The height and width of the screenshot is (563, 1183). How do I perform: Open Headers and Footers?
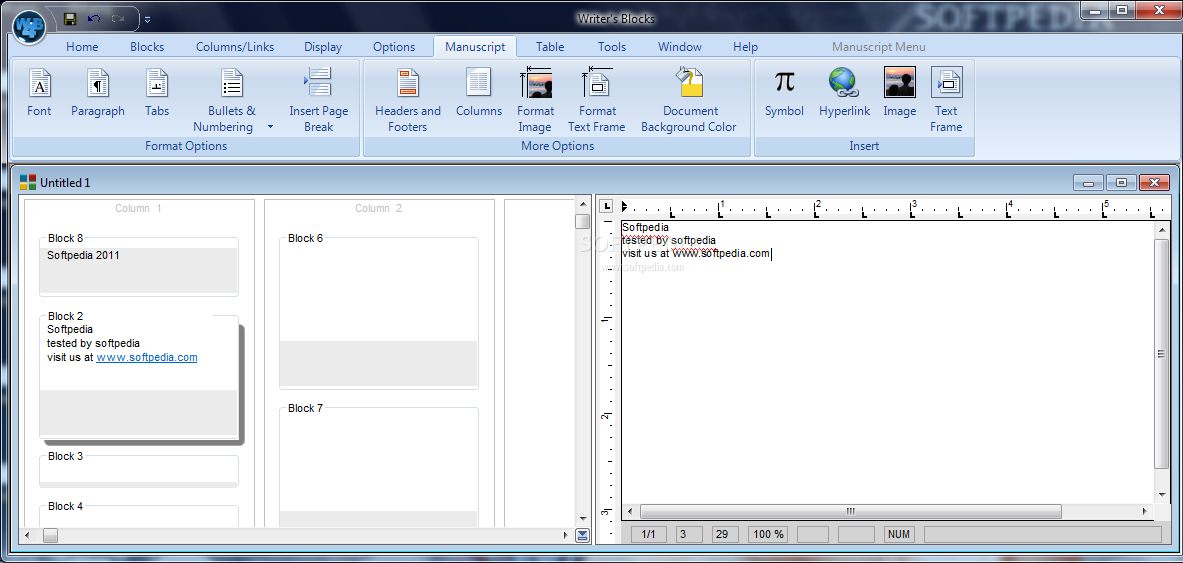[407, 100]
